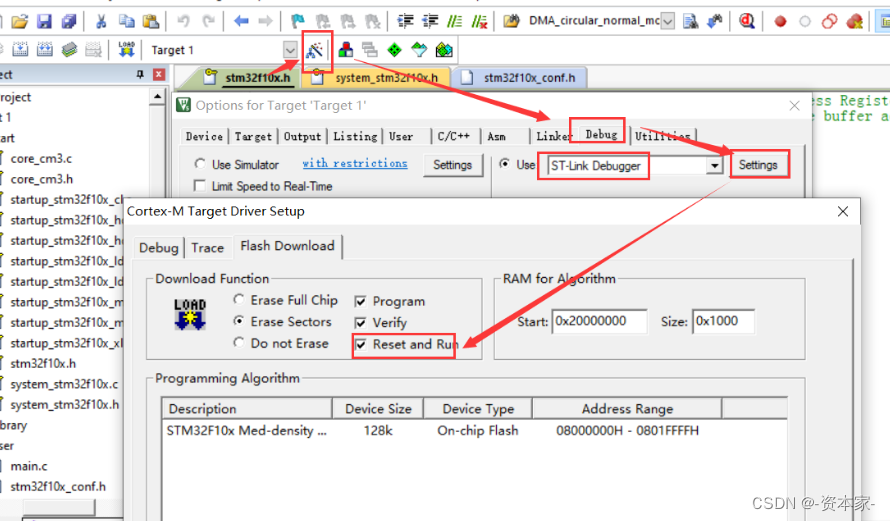
Task: Switch to the system_stm32f10x.h editor tab
Action: [378, 78]
